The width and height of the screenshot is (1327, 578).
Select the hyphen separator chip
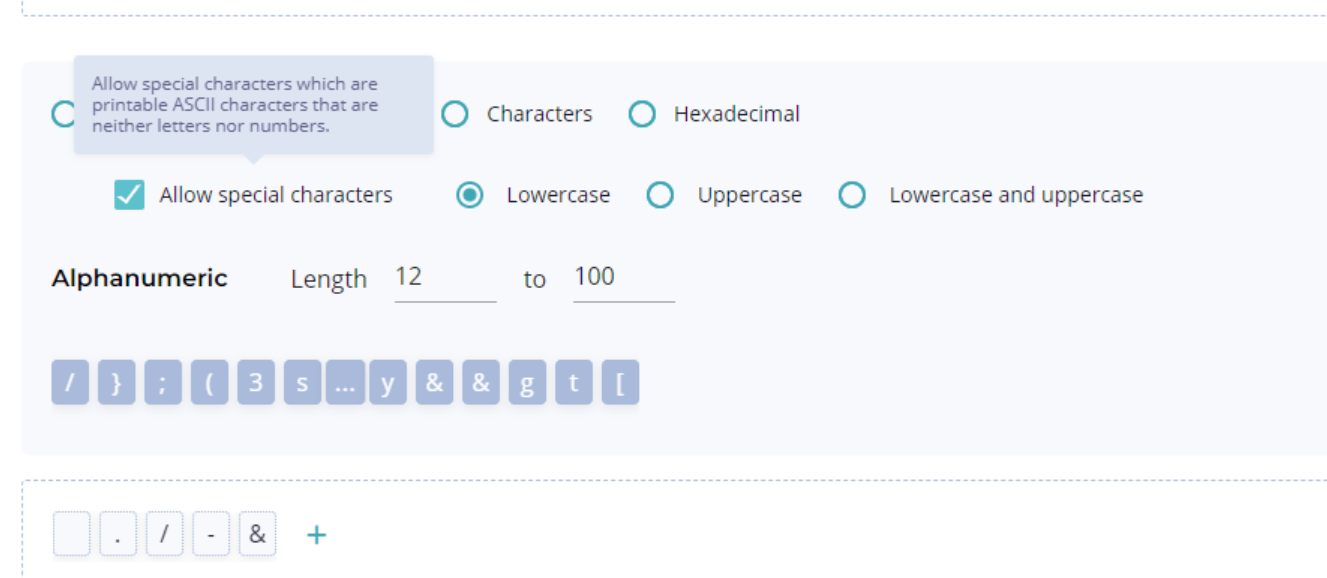point(211,535)
